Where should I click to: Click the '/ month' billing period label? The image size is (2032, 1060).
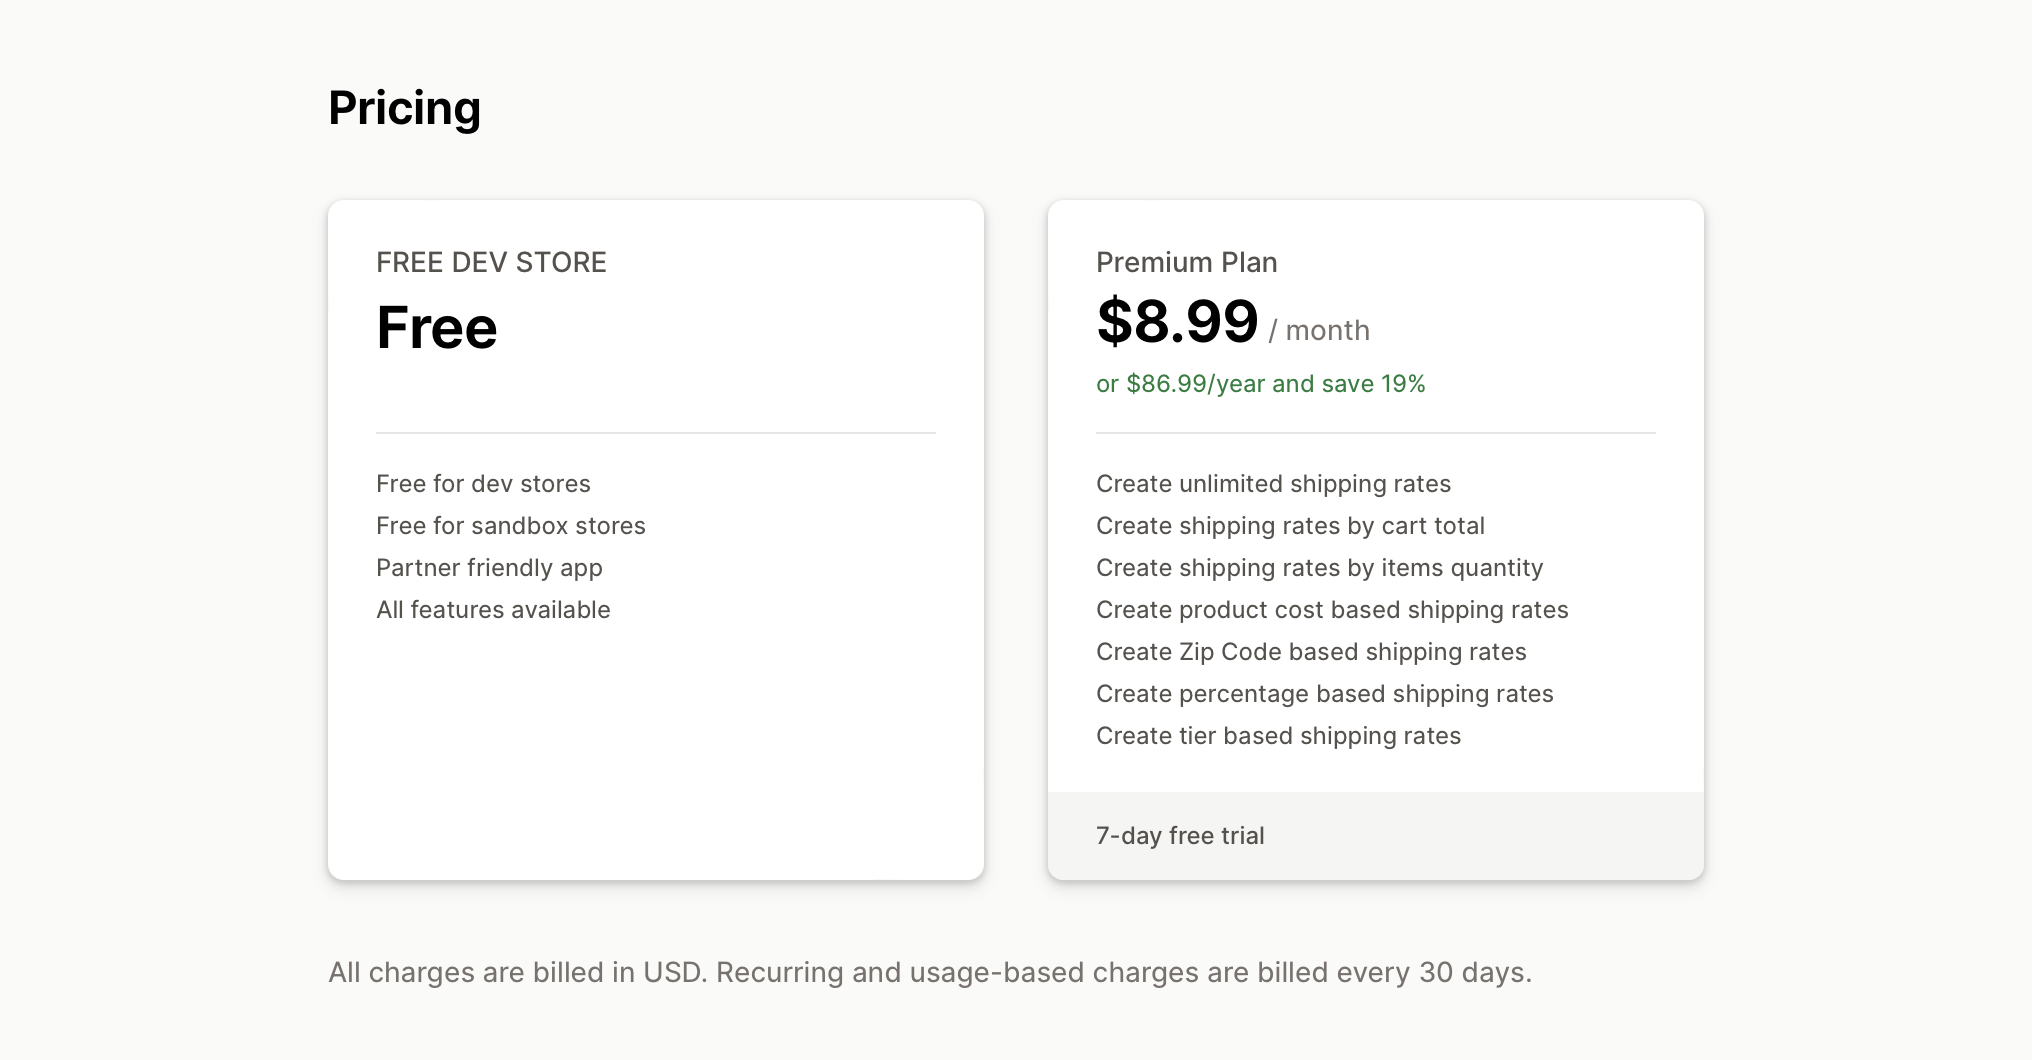[x=1319, y=330]
